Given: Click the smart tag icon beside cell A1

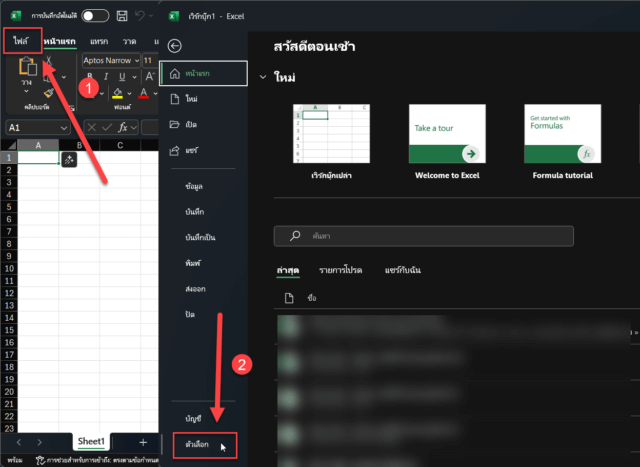Looking at the screenshot, I should click(x=69, y=160).
